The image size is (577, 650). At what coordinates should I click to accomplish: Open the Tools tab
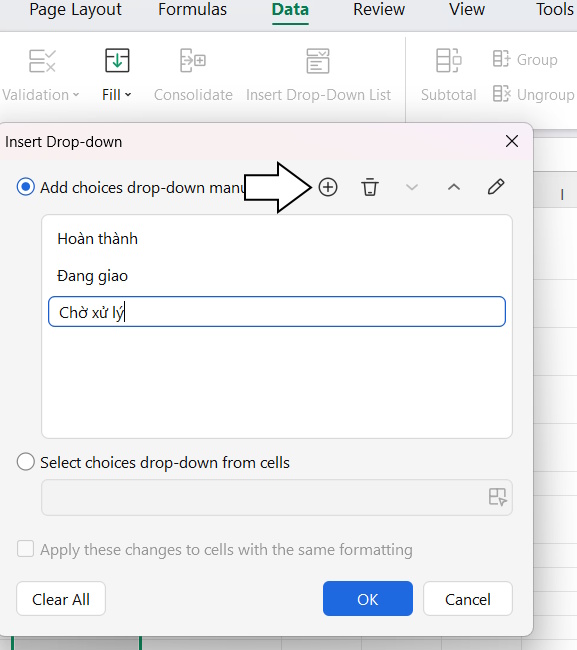pyautogui.click(x=555, y=10)
